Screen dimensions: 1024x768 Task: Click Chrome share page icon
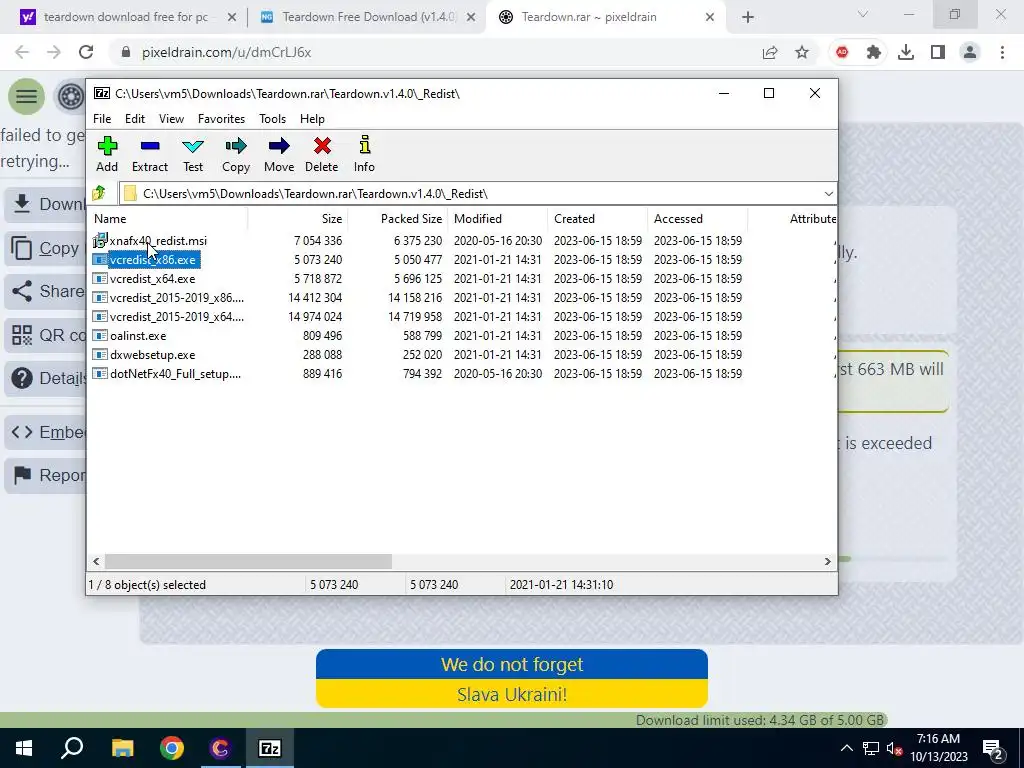click(770, 52)
